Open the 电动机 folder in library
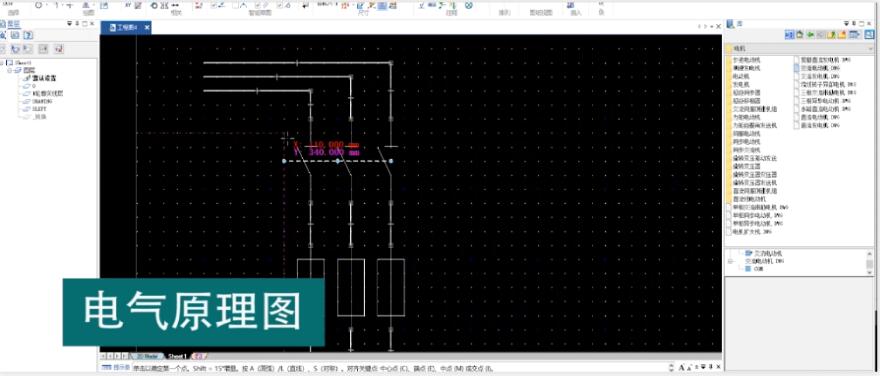The image size is (880, 376). click(x=741, y=75)
